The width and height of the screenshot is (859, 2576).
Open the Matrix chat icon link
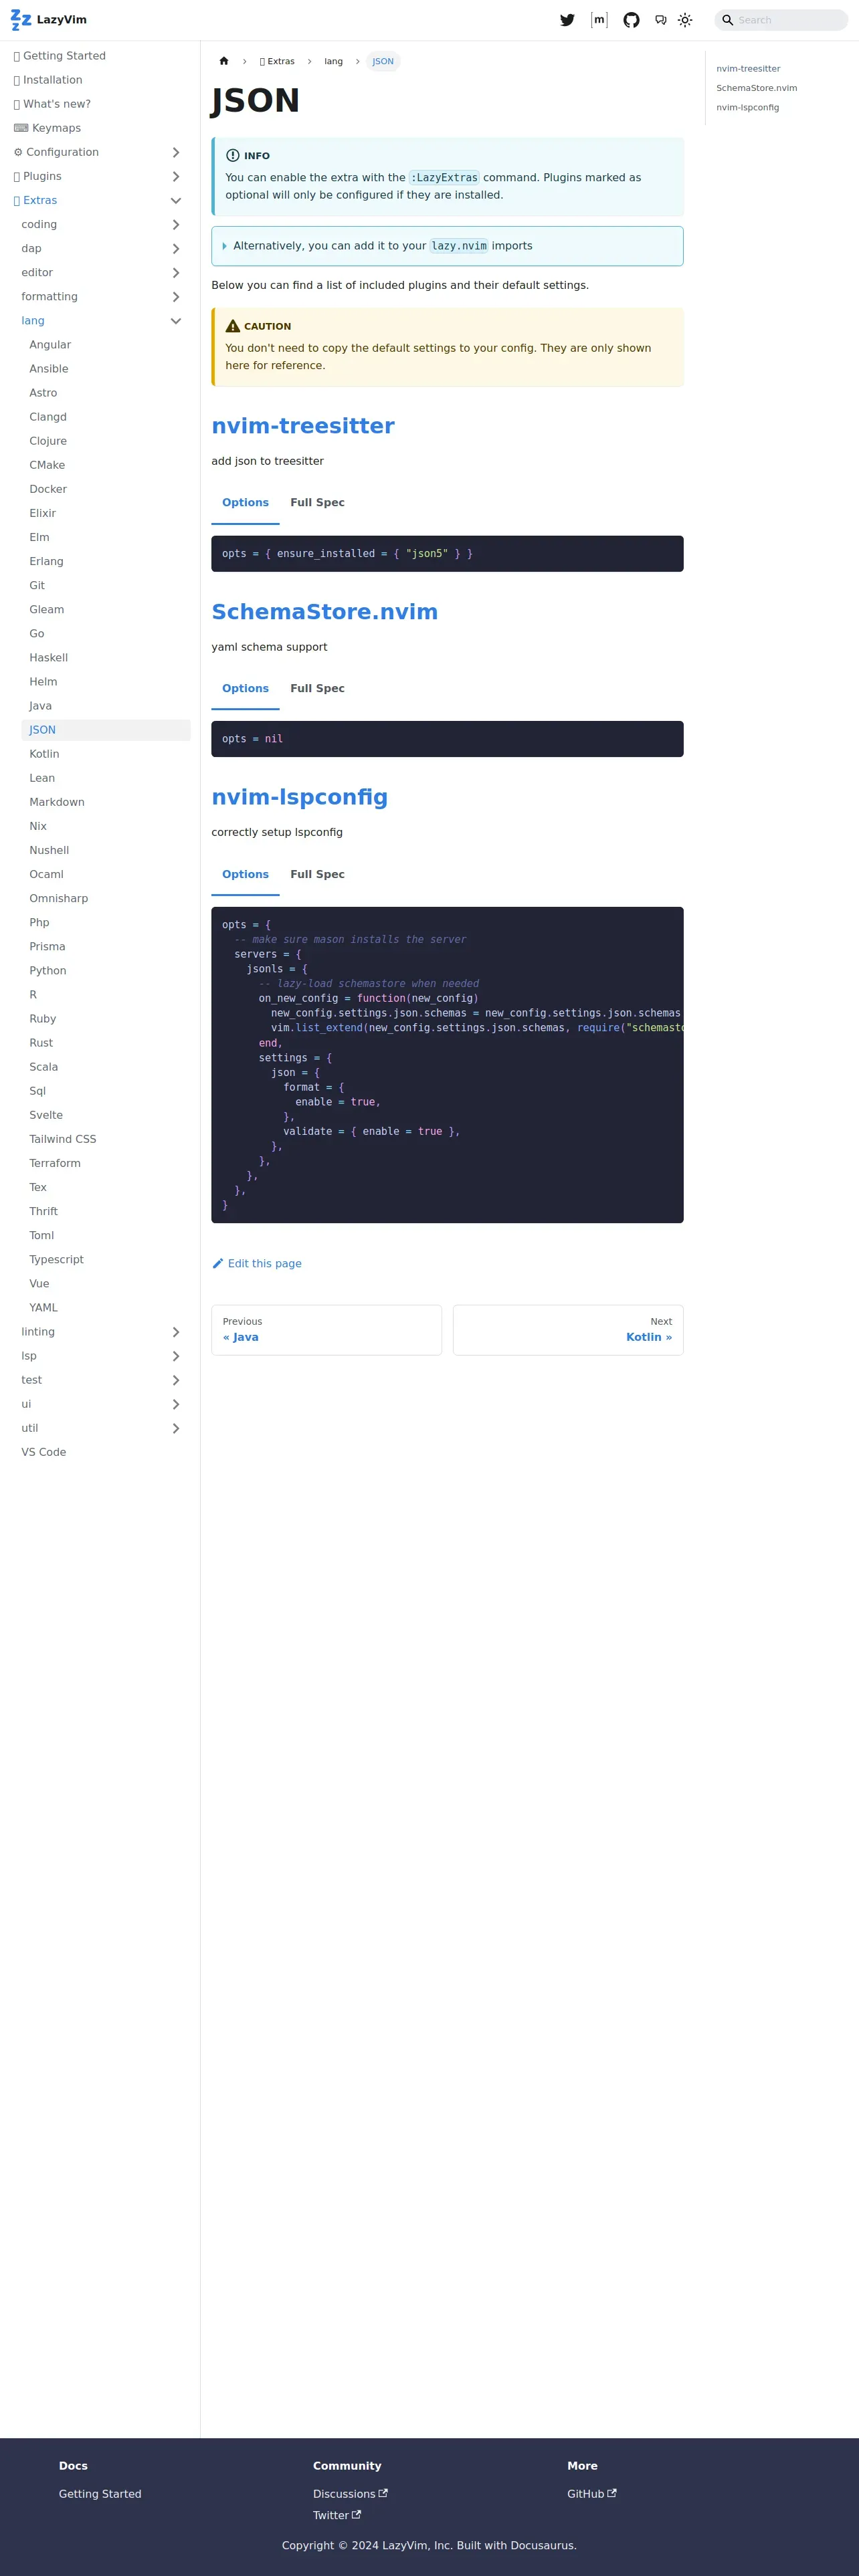click(x=599, y=20)
